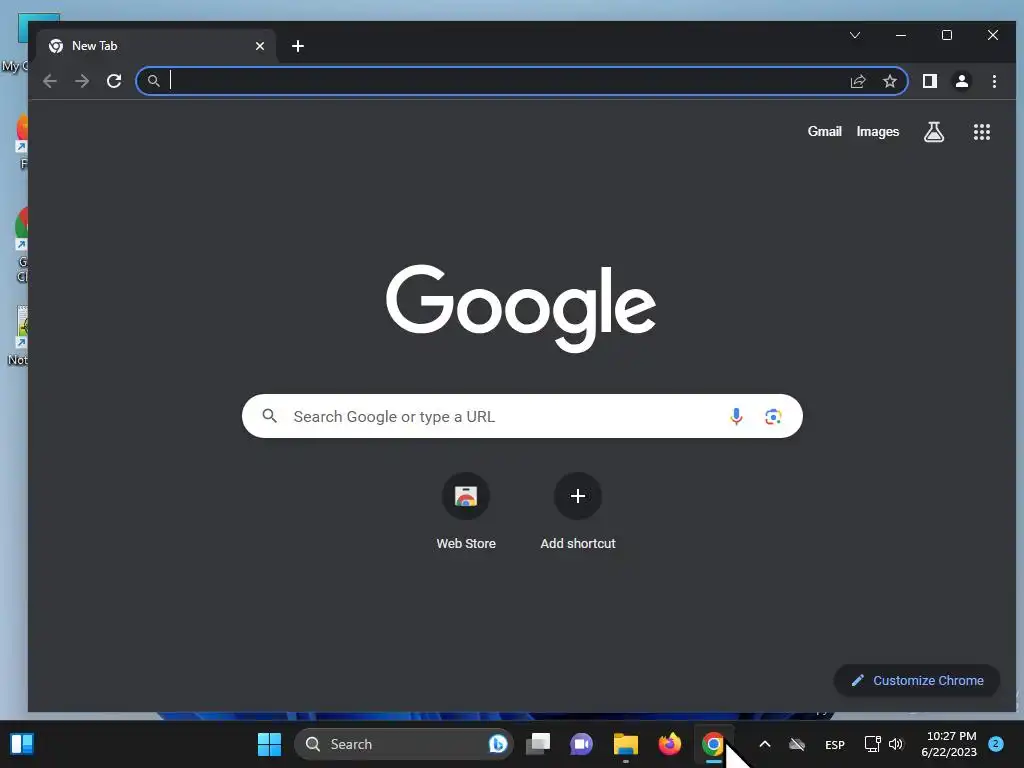Screen dimensions: 1024x768
Task: Search by image with Google Lens
Action: [773, 416]
